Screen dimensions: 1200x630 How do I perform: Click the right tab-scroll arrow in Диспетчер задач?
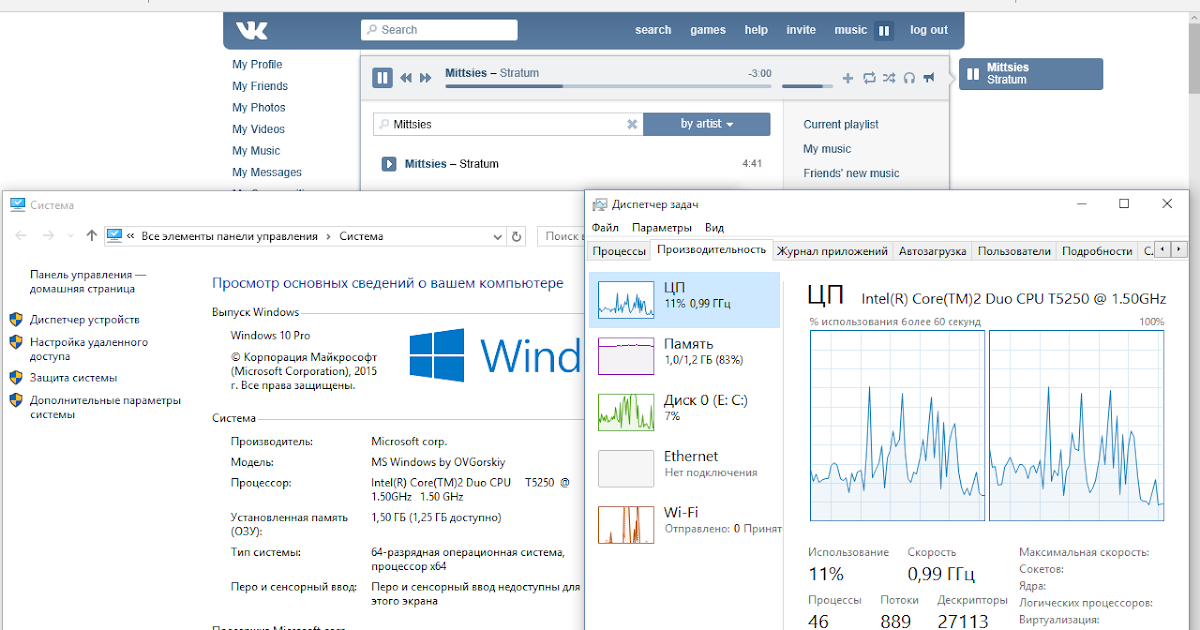coord(1180,250)
